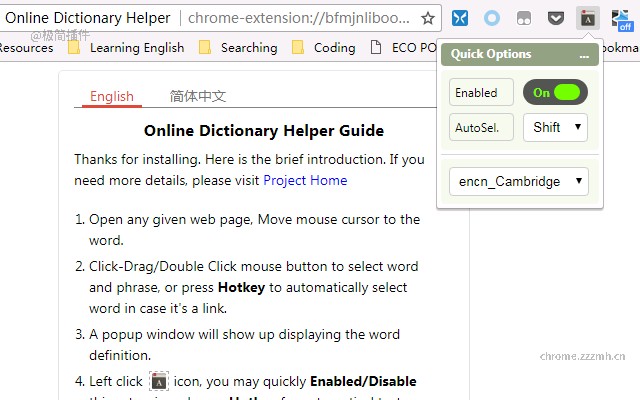Click the blue X-shaped extension icon

click(460, 18)
